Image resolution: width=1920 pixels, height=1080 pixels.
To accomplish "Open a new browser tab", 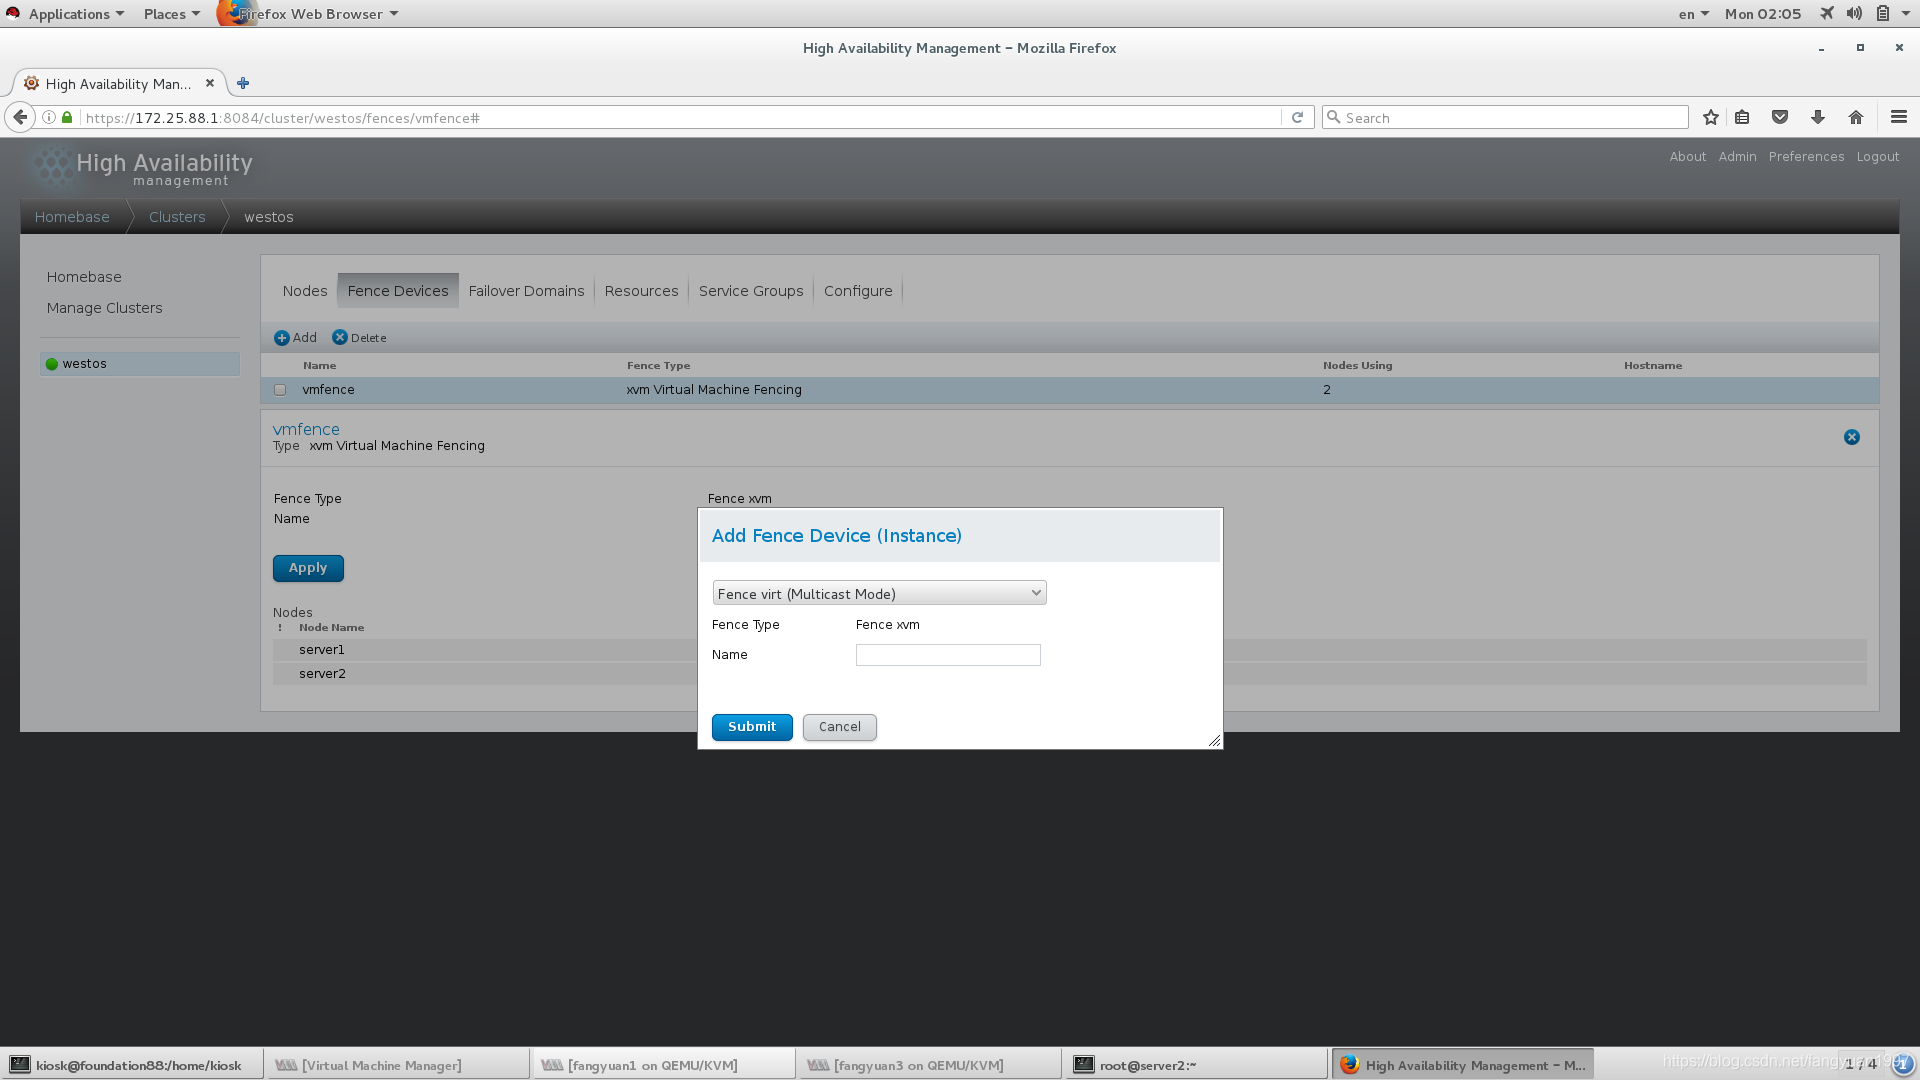I will tap(243, 84).
